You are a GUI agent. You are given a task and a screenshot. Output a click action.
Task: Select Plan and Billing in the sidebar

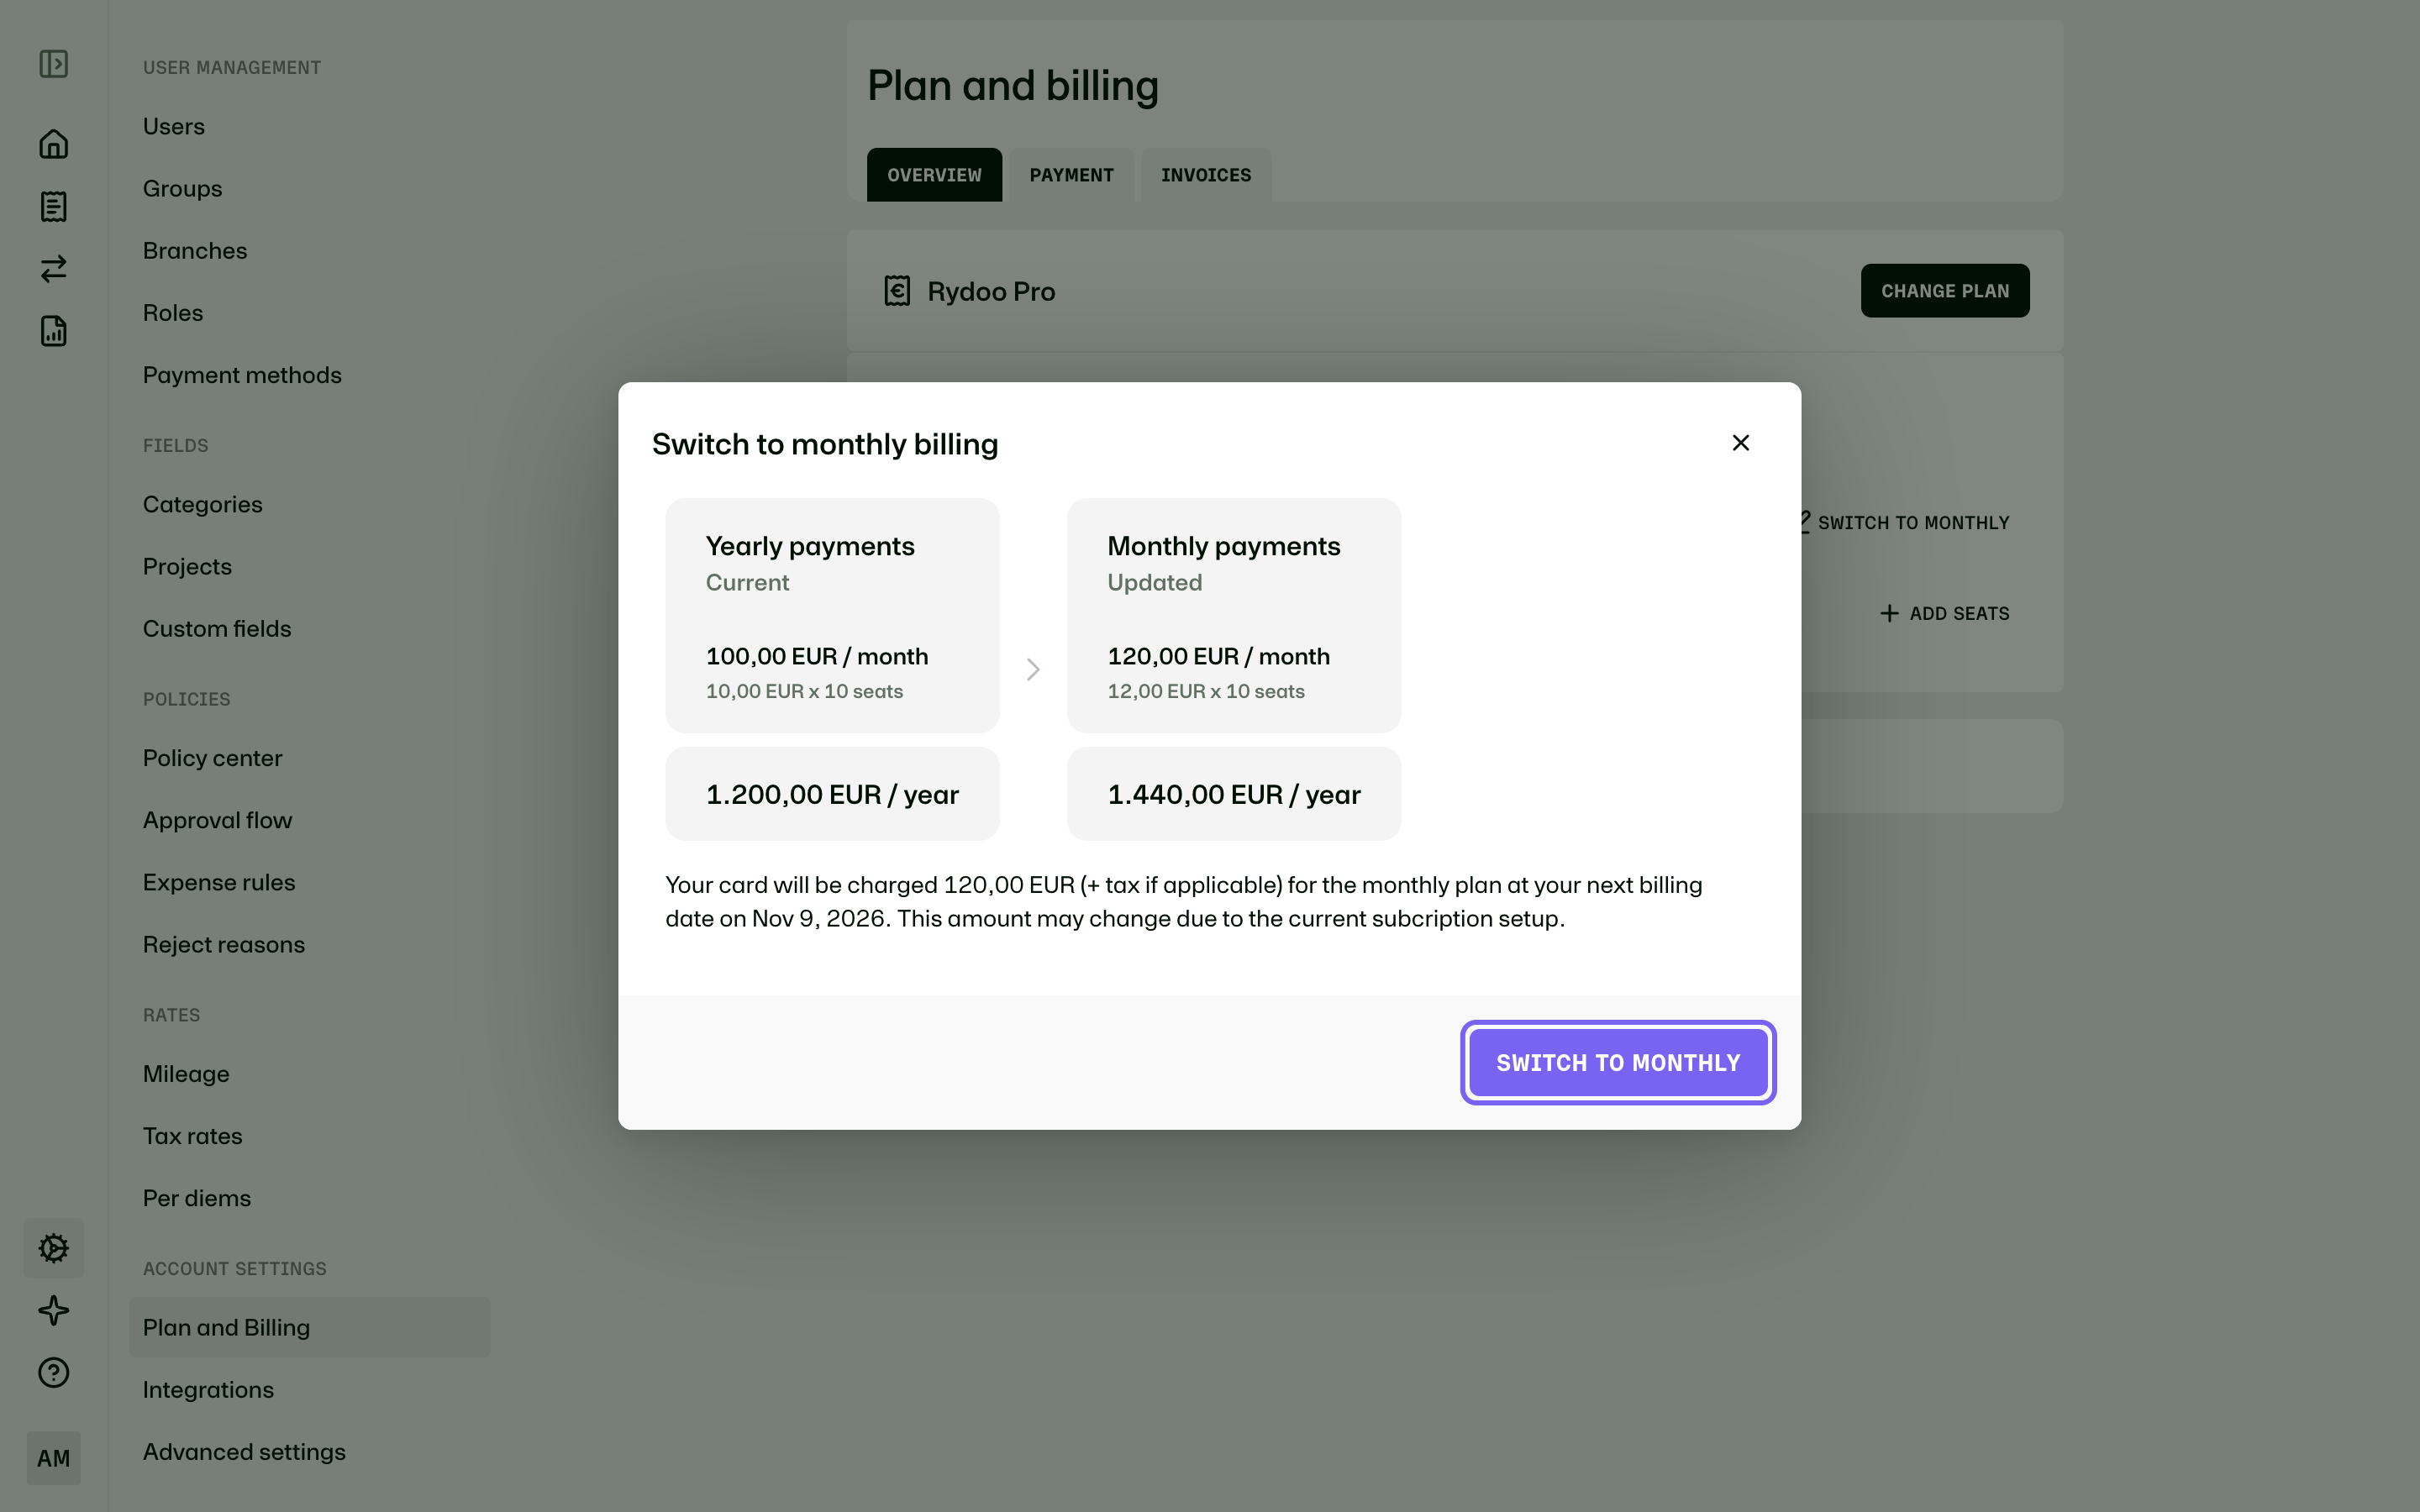tap(309, 1327)
